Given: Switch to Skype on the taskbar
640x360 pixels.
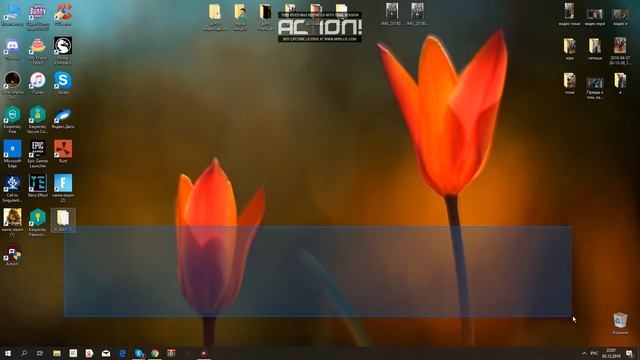Looking at the screenshot, I should (139, 353).
